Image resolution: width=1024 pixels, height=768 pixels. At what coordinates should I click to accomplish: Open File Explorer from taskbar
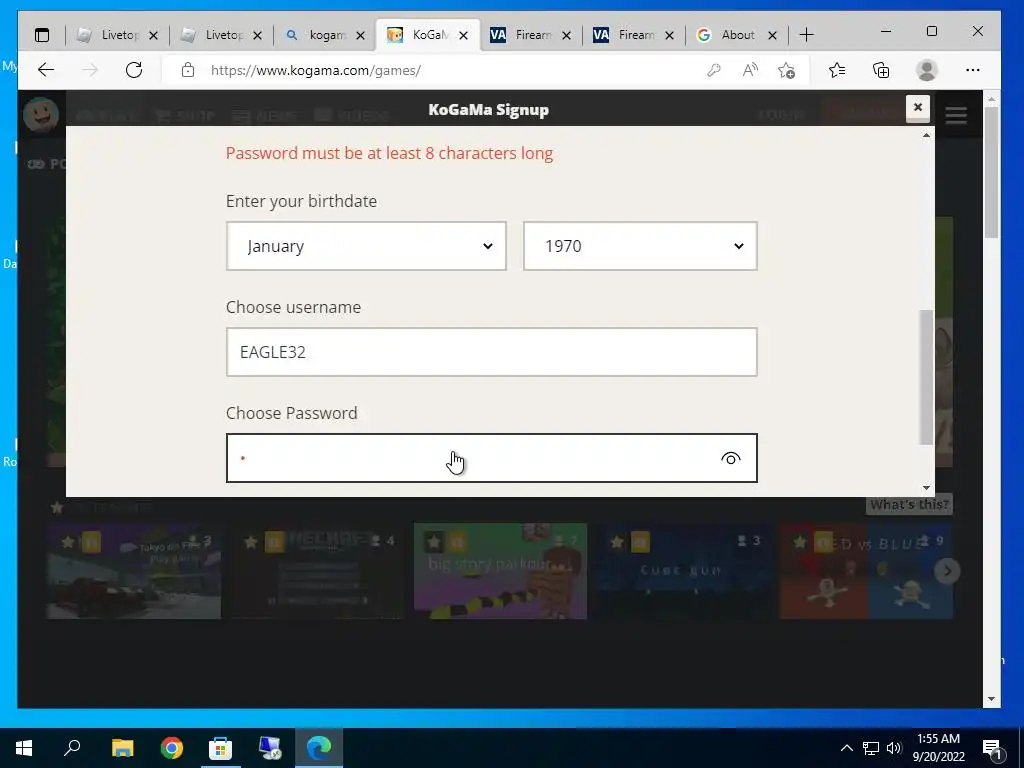[x=122, y=748]
